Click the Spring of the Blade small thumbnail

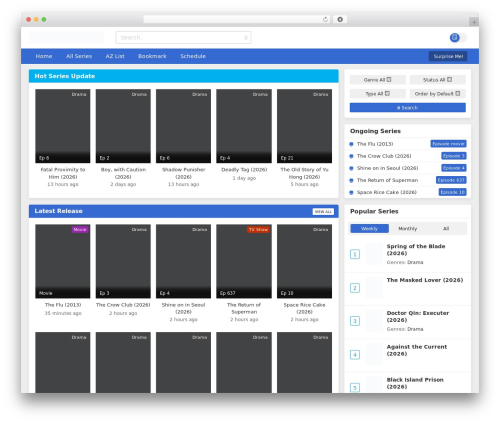374,254
